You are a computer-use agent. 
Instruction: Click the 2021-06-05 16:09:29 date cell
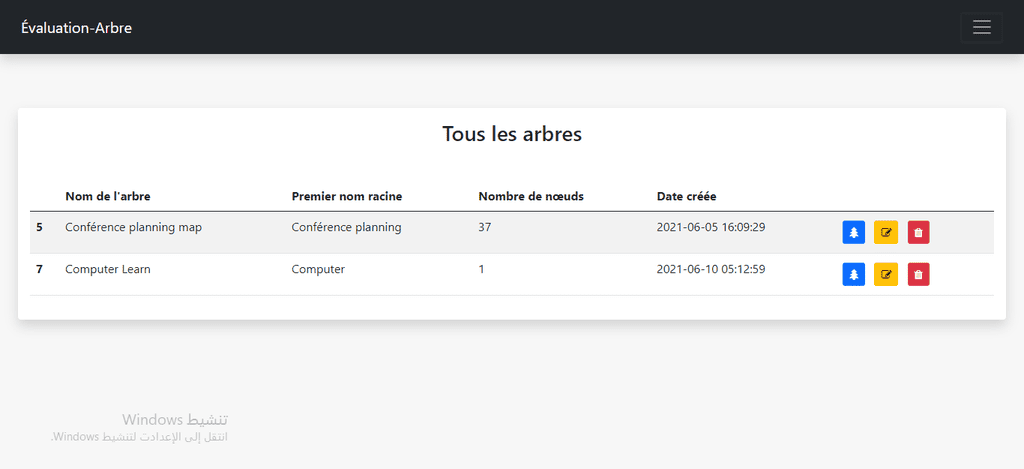pyautogui.click(x=711, y=227)
